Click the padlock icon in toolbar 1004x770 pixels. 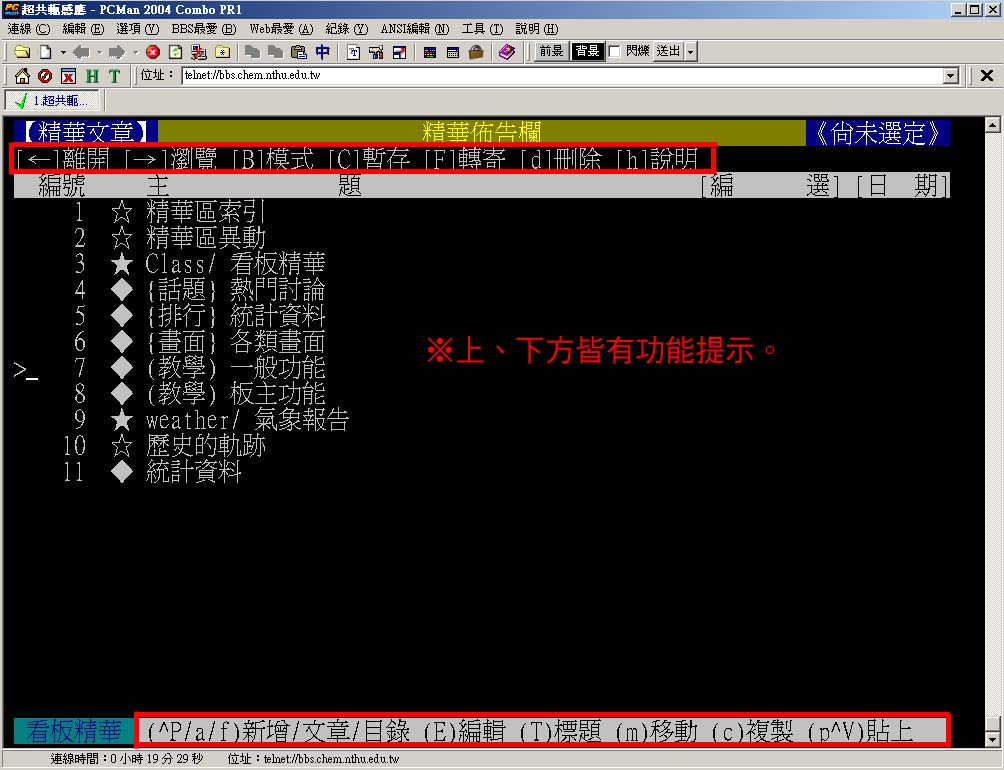pyautogui.click(x=476, y=52)
